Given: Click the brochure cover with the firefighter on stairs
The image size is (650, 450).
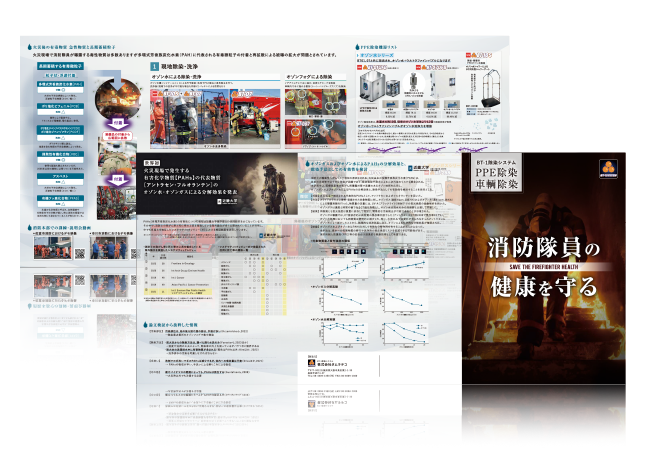Looking at the screenshot, I should tap(543, 268).
